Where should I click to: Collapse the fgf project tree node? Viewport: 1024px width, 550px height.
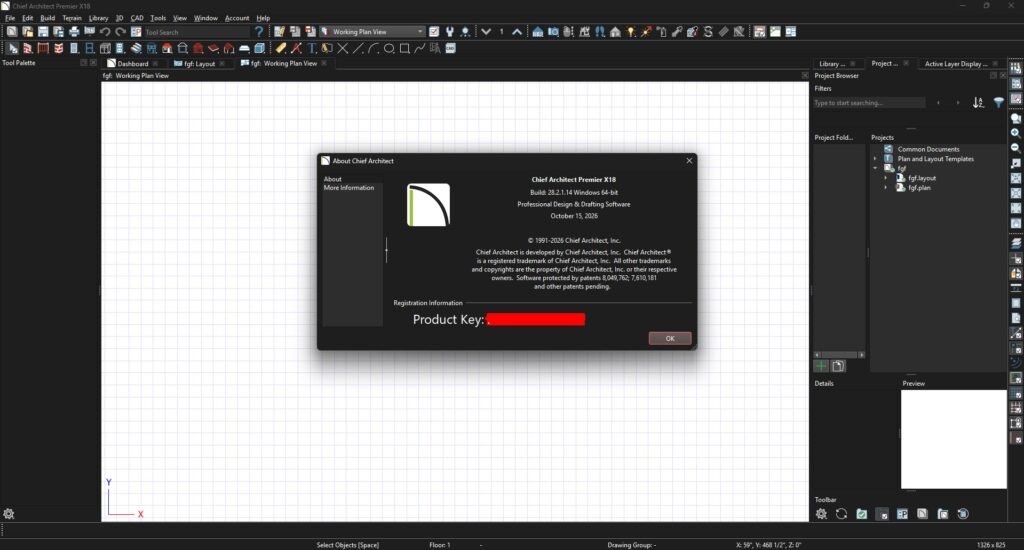(875, 169)
